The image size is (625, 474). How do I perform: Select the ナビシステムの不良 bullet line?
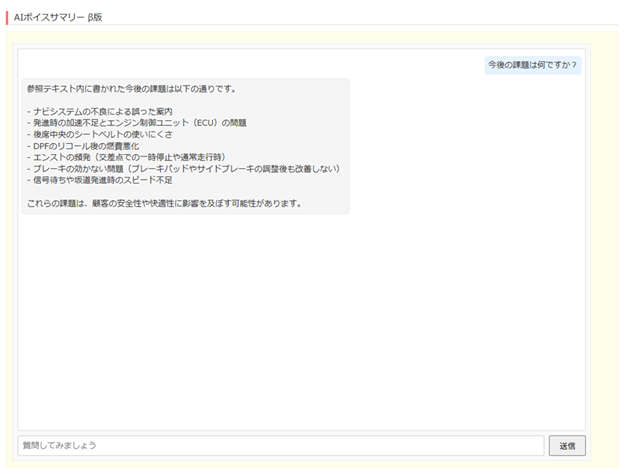pos(100,111)
